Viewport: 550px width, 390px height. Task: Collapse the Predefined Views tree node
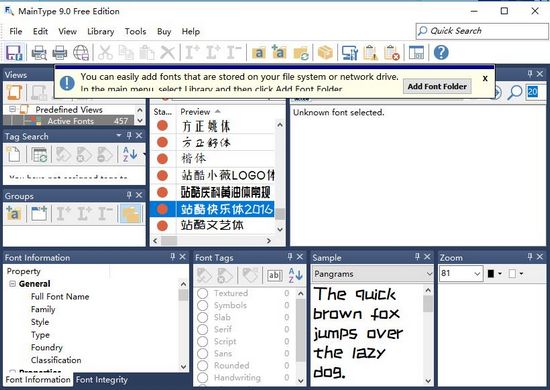coord(12,109)
